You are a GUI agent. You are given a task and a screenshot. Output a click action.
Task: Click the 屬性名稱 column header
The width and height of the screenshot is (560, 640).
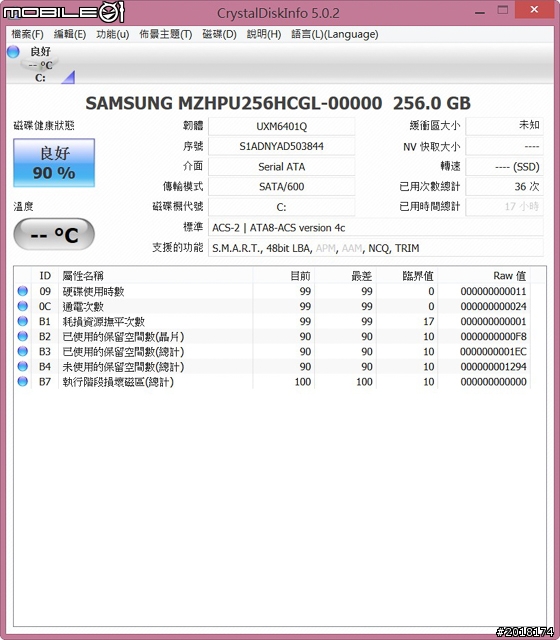156,276
